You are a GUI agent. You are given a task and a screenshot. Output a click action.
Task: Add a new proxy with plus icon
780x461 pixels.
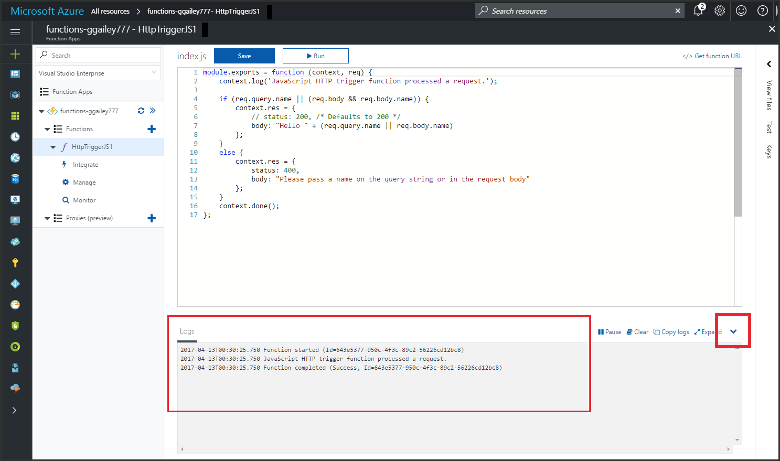click(152, 218)
